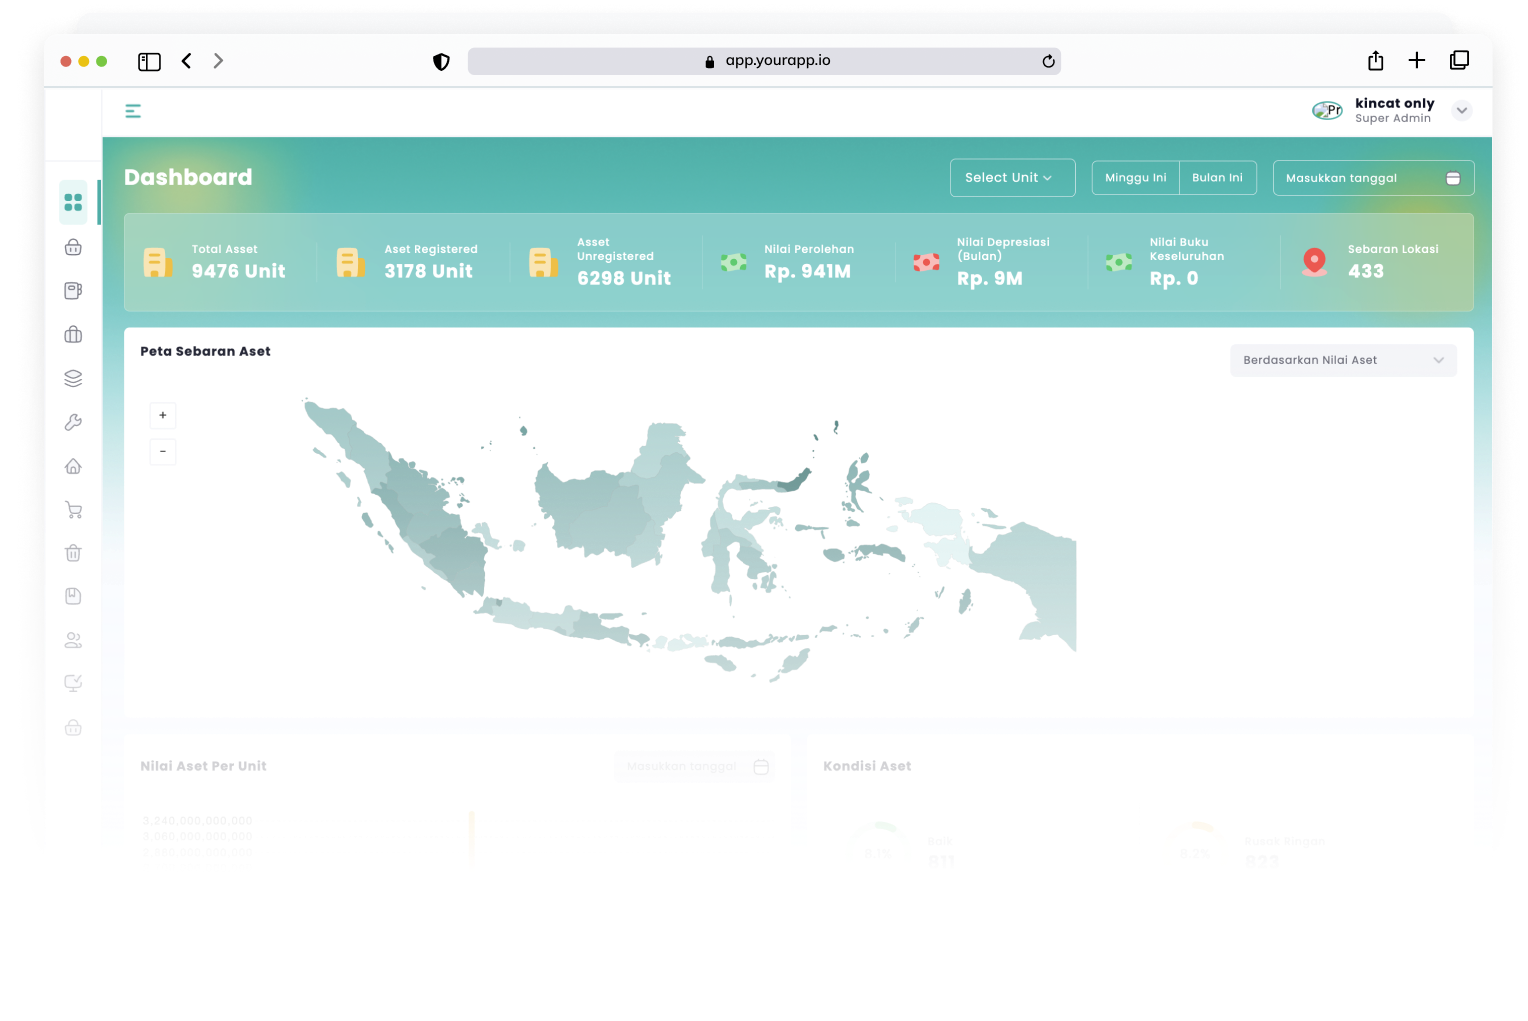Click the 433 Sebaran Lokasi value

[x=1366, y=271]
